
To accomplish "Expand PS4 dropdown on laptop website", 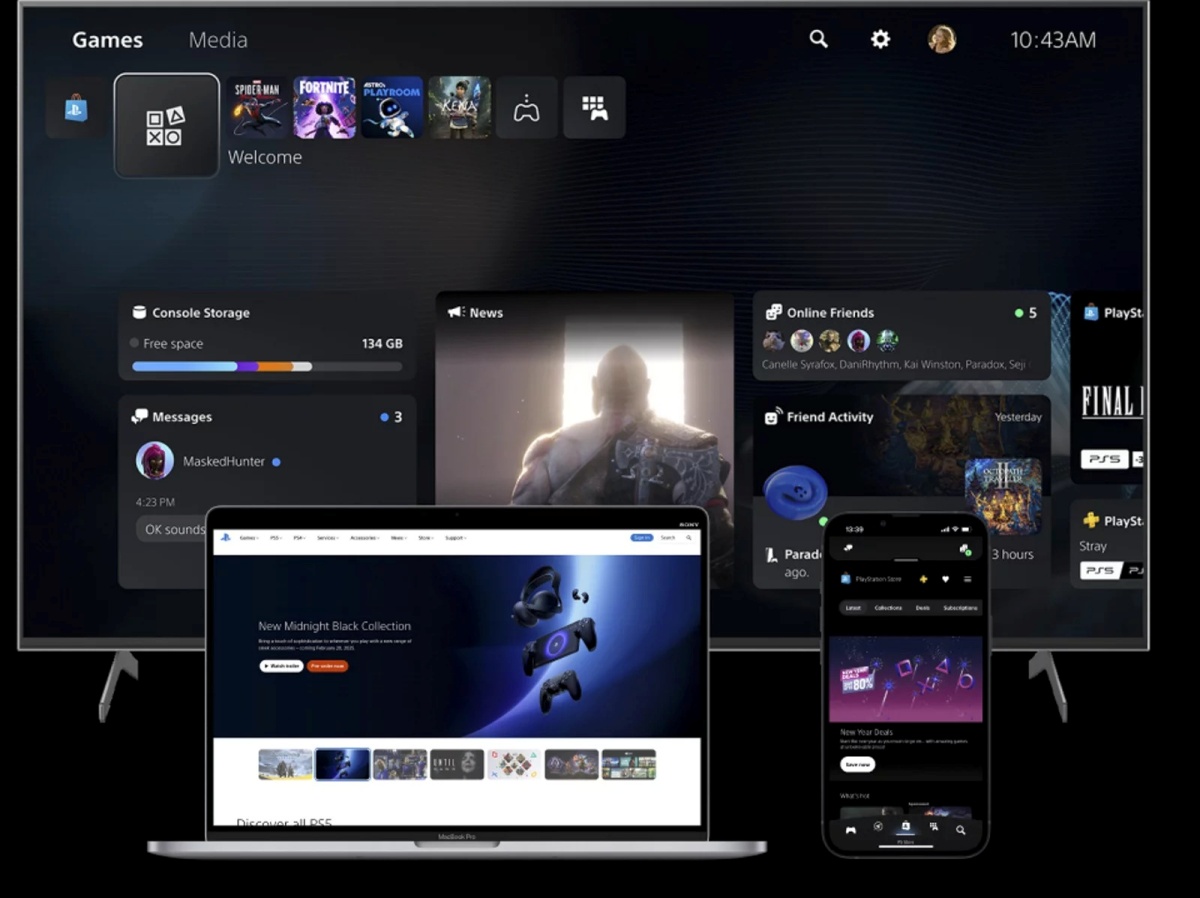I will (x=298, y=538).
